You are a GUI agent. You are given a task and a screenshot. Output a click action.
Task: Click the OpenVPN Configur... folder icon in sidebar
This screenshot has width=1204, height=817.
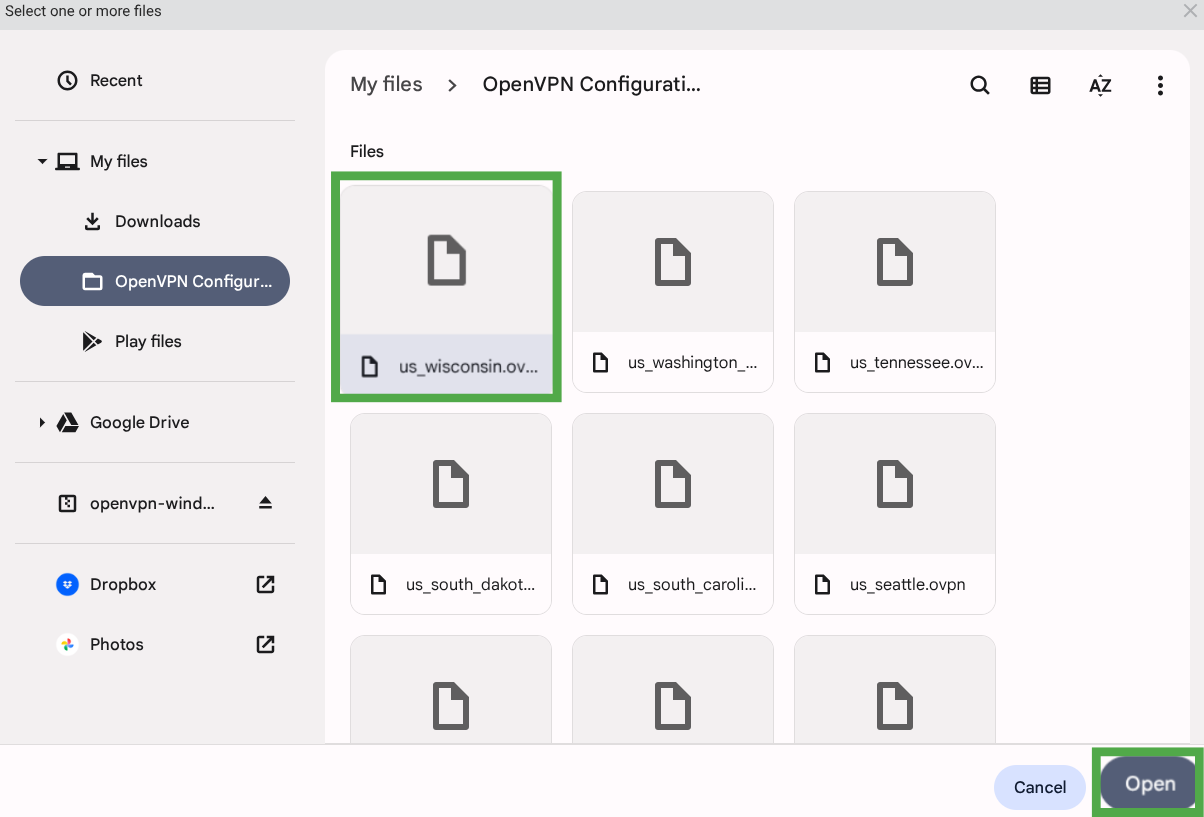pyautogui.click(x=92, y=281)
